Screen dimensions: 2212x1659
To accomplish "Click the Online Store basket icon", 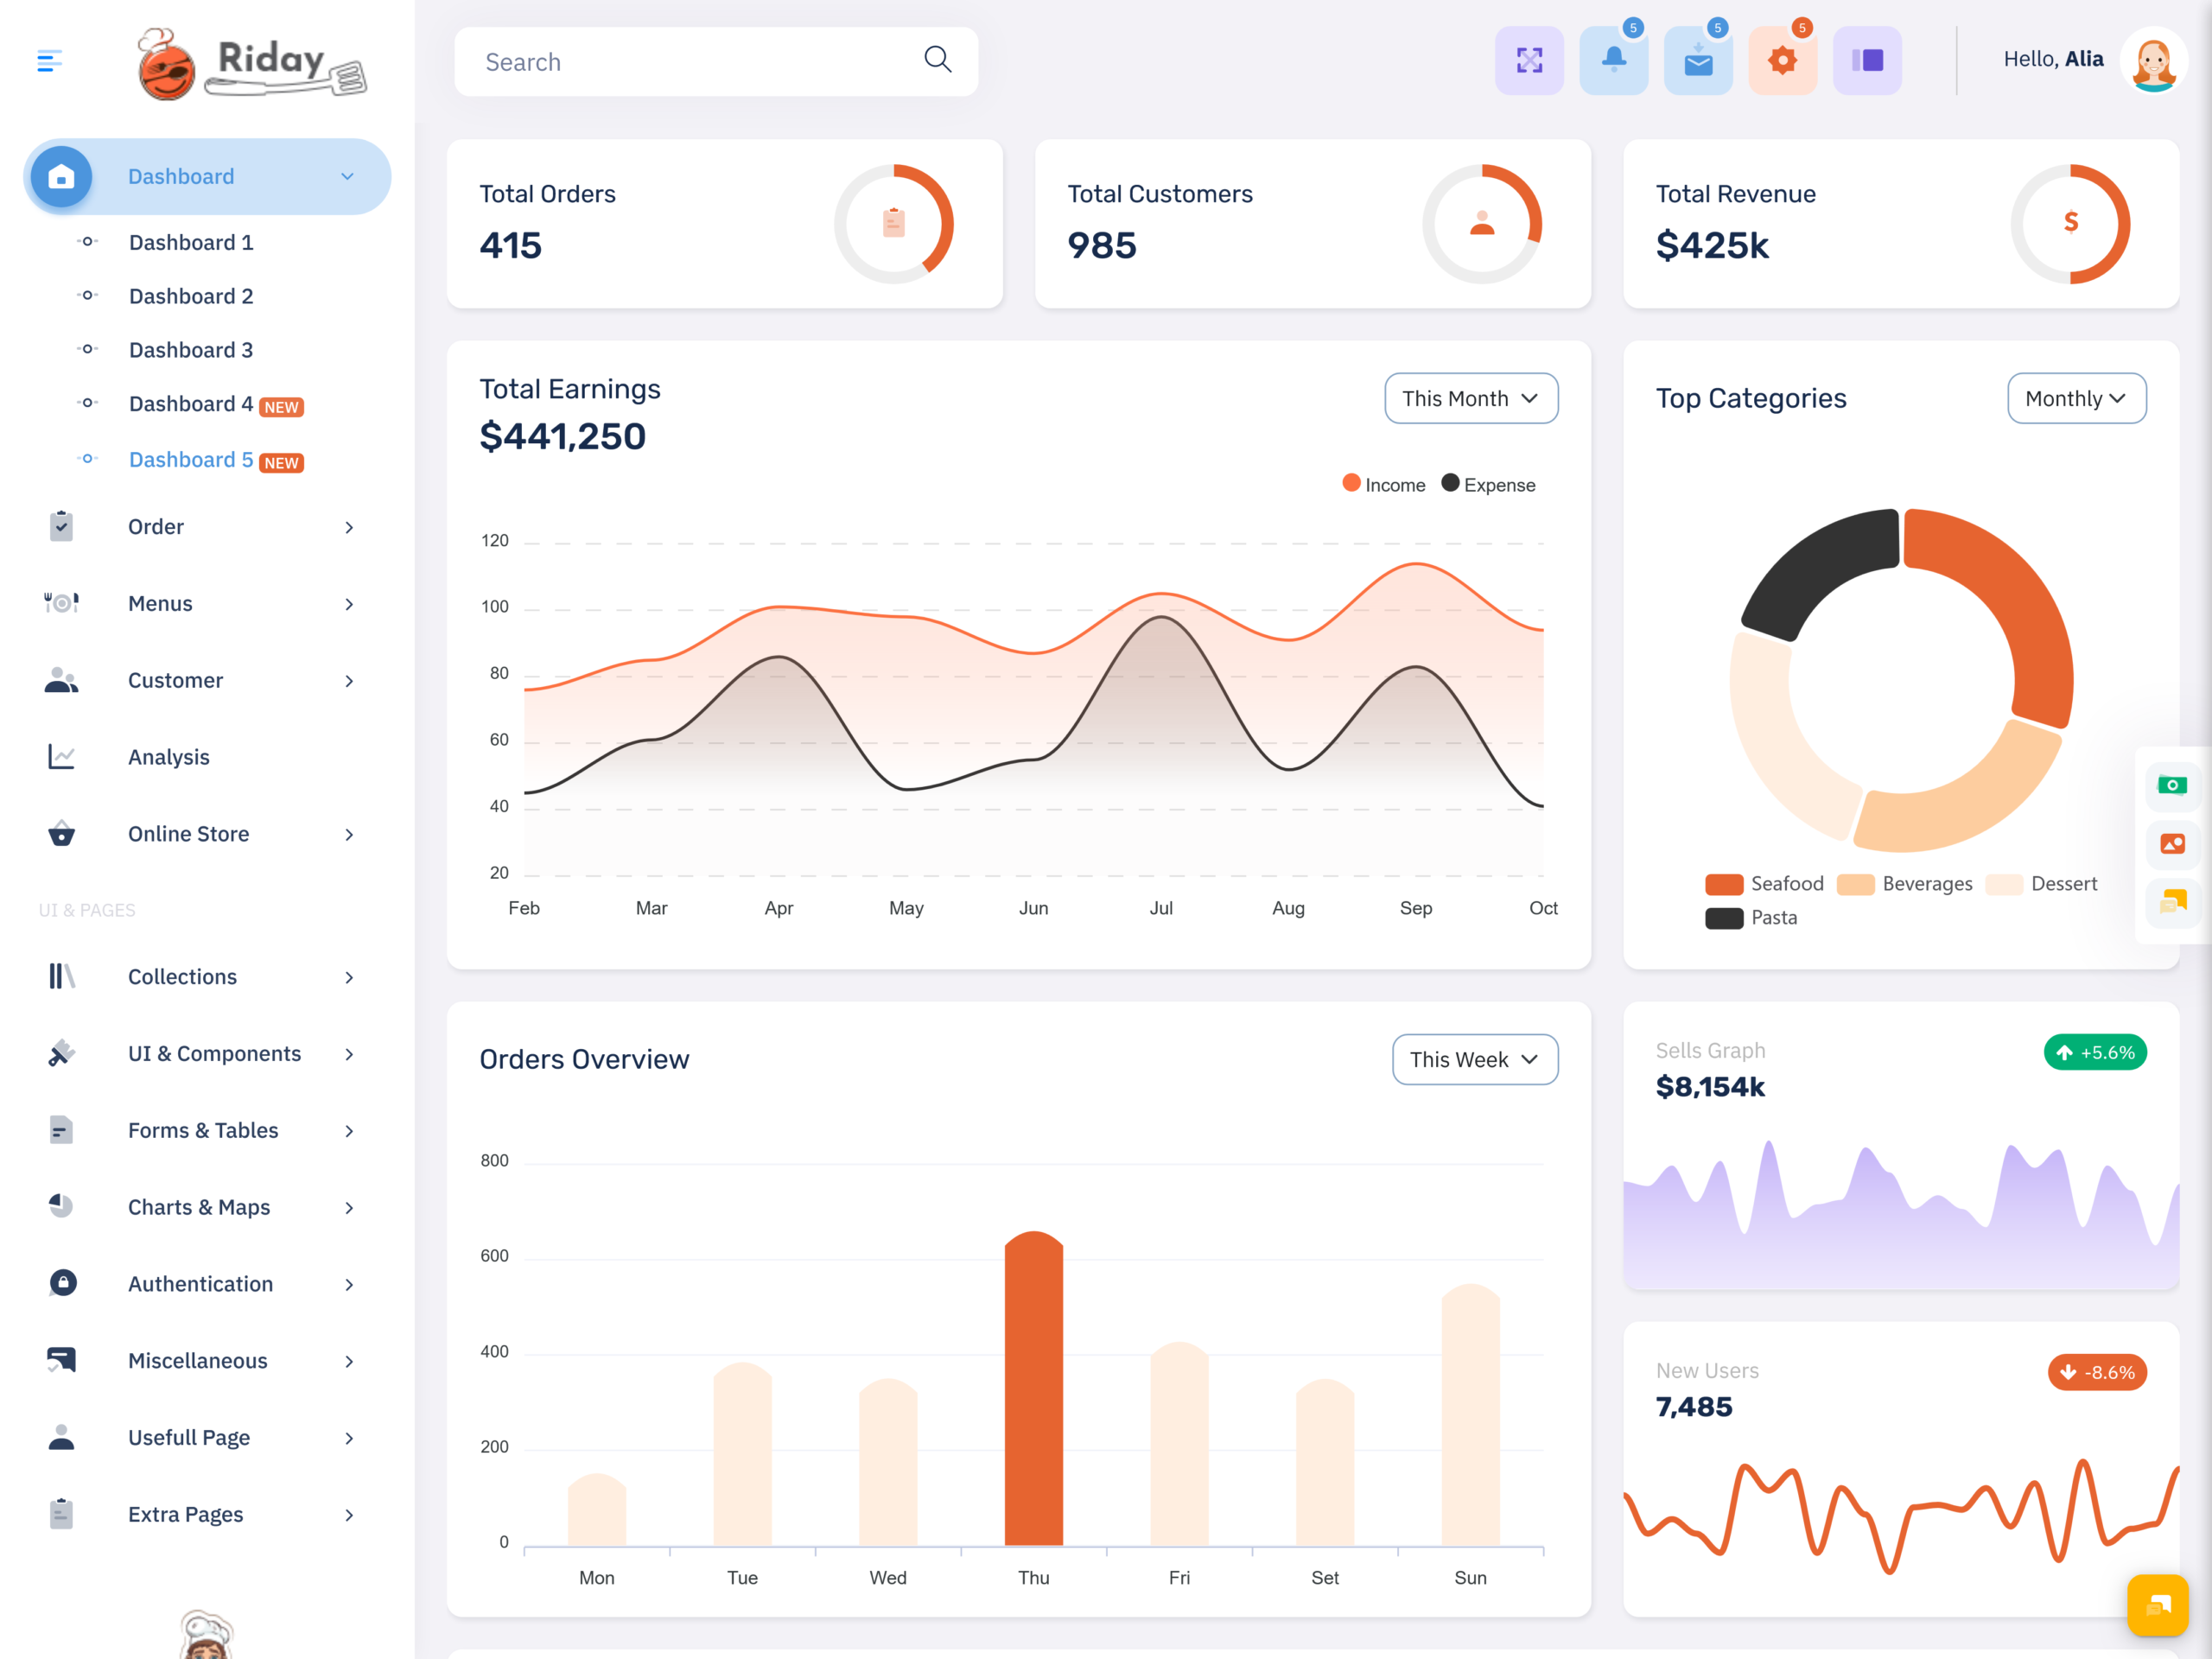I will point(61,833).
